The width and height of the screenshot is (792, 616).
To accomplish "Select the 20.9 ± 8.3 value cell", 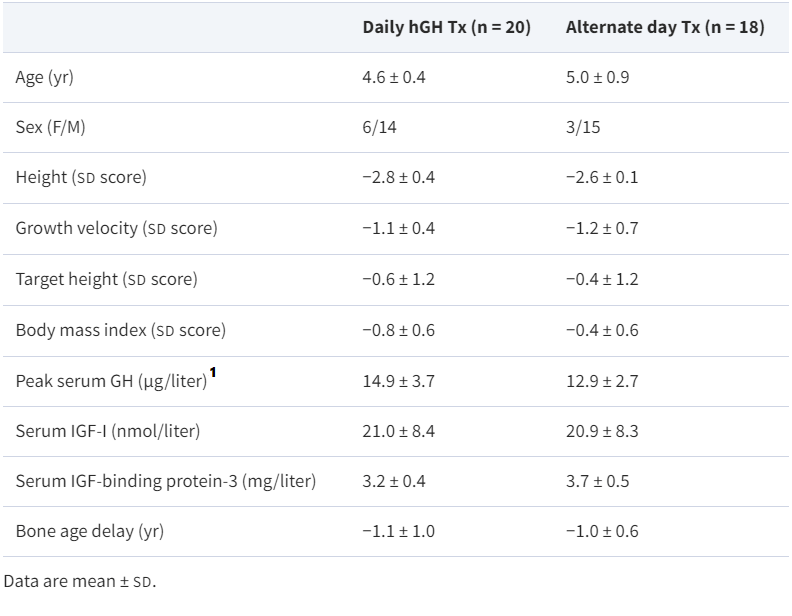I will (602, 431).
